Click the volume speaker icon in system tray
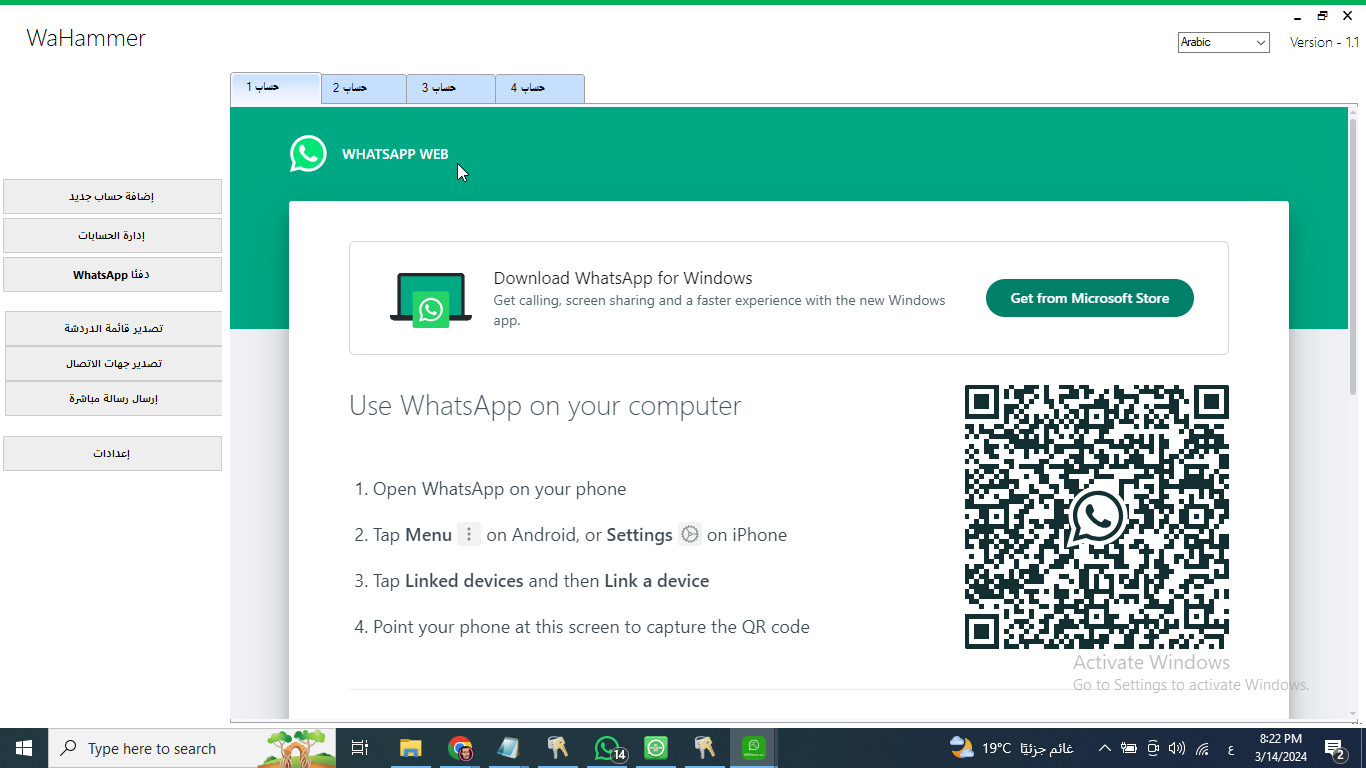Viewport: 1366px width, 768px height. click(x=1177, y=748)
